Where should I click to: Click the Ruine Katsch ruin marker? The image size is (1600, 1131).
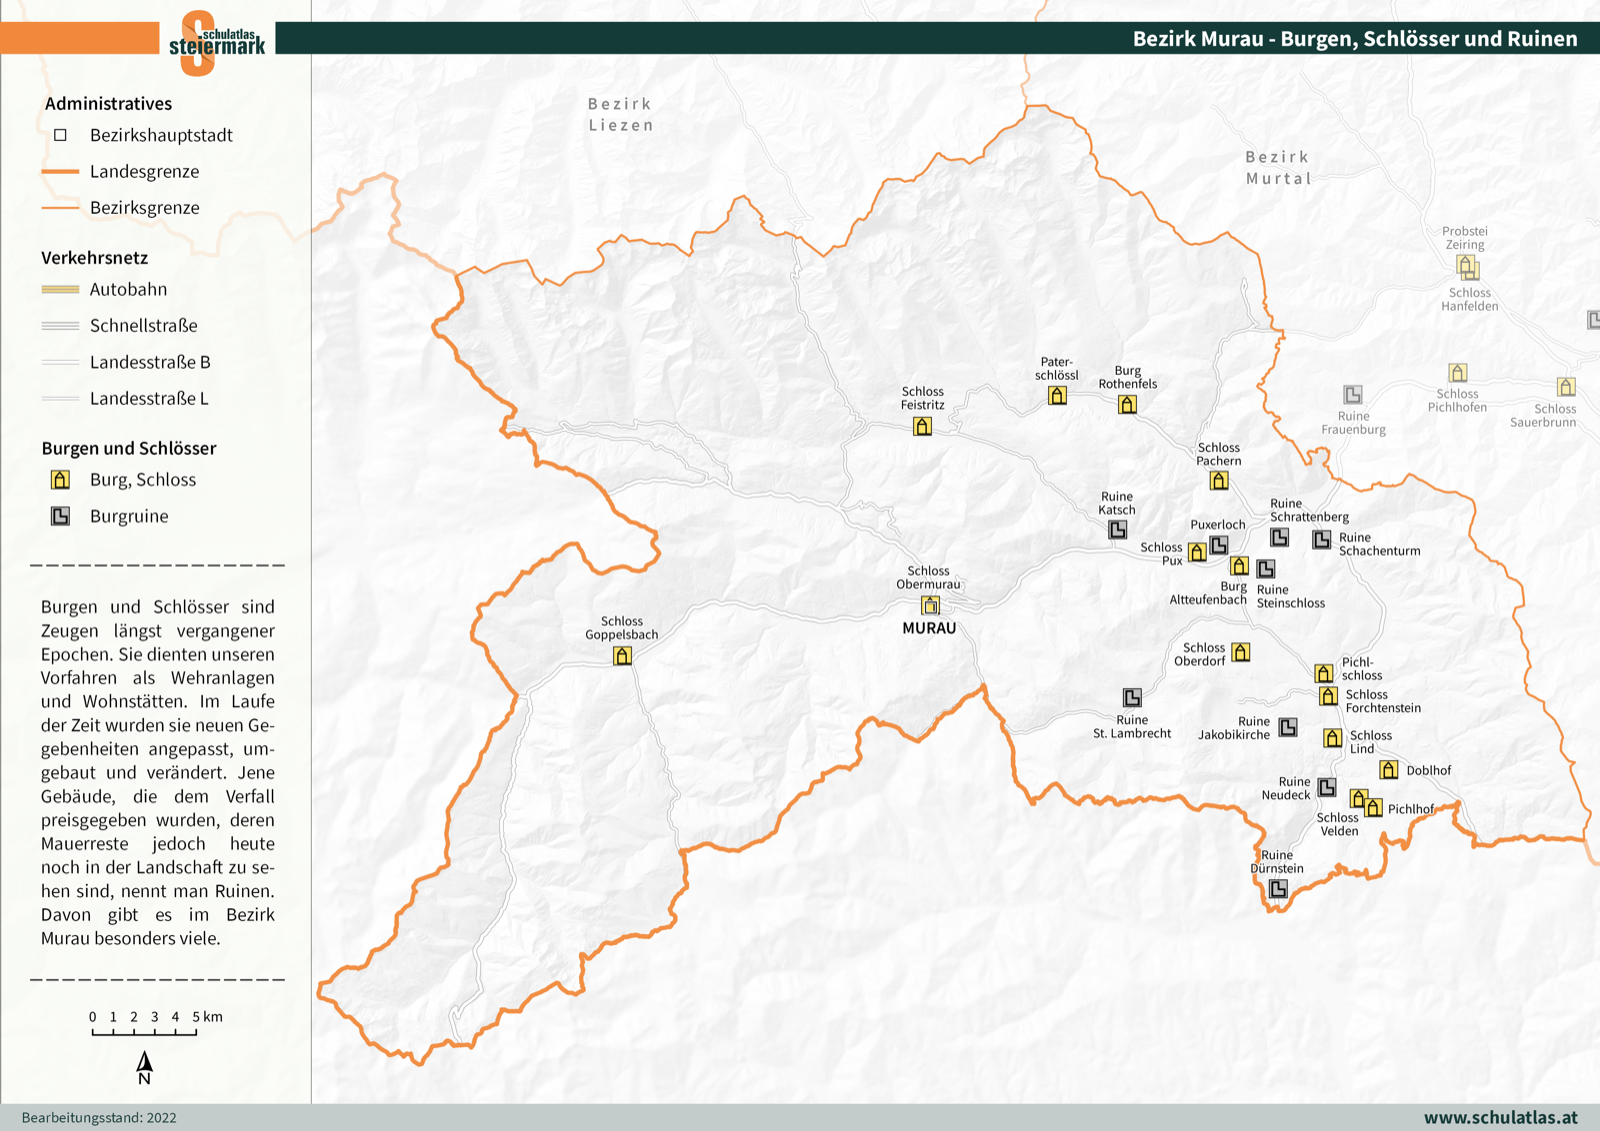(x=1118, y=530)
